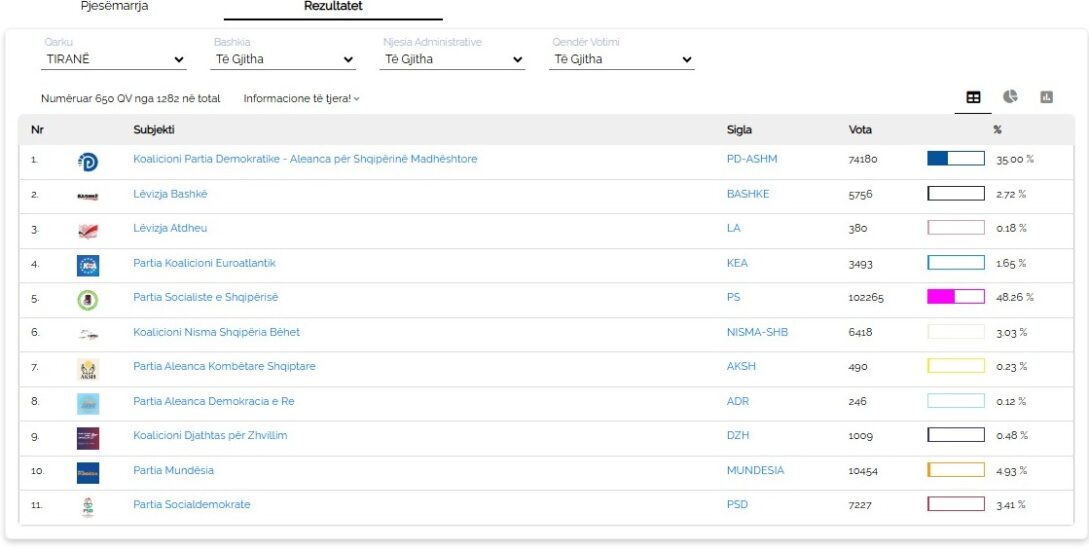The image size is (1089, 550).
Task: Open Lëvizja Bashkë party link
Action: 170,194
